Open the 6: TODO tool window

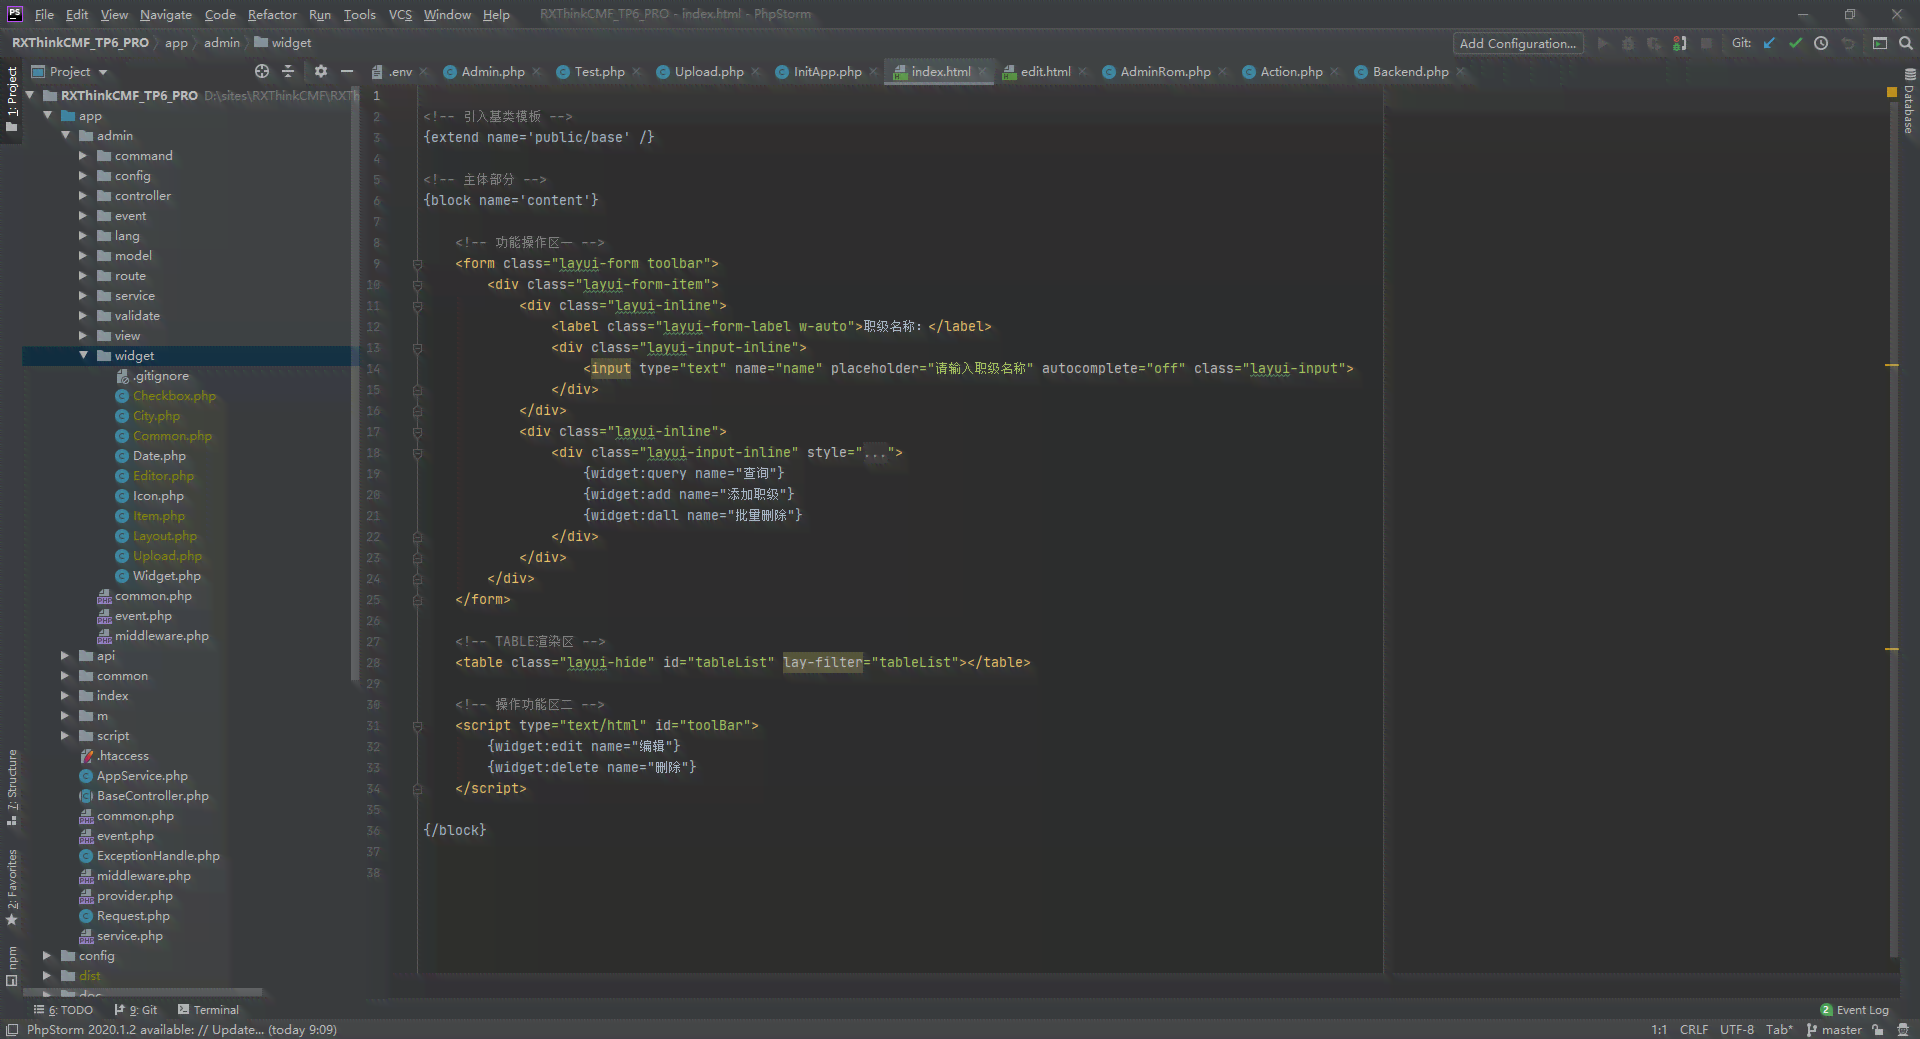click(63, 1010)
